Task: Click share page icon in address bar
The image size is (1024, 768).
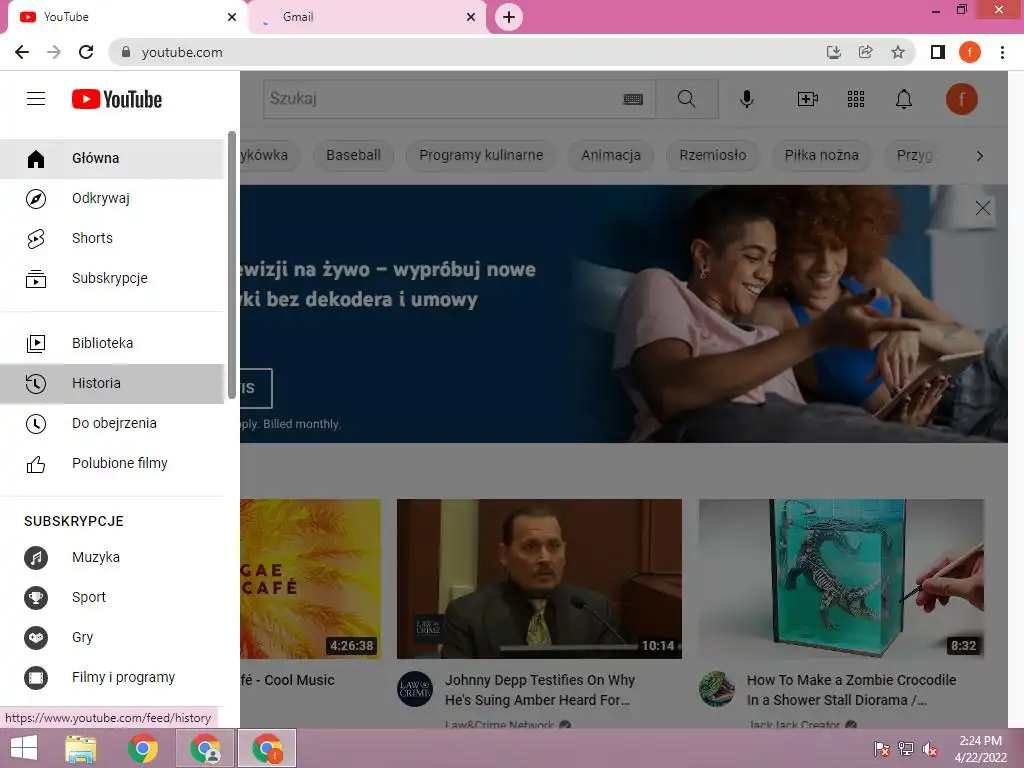Action: (866, 52)
